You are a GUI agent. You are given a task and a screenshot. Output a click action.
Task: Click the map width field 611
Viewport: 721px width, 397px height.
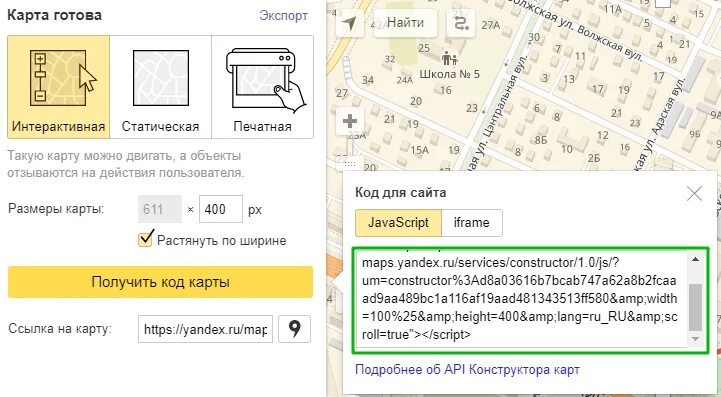160,209
